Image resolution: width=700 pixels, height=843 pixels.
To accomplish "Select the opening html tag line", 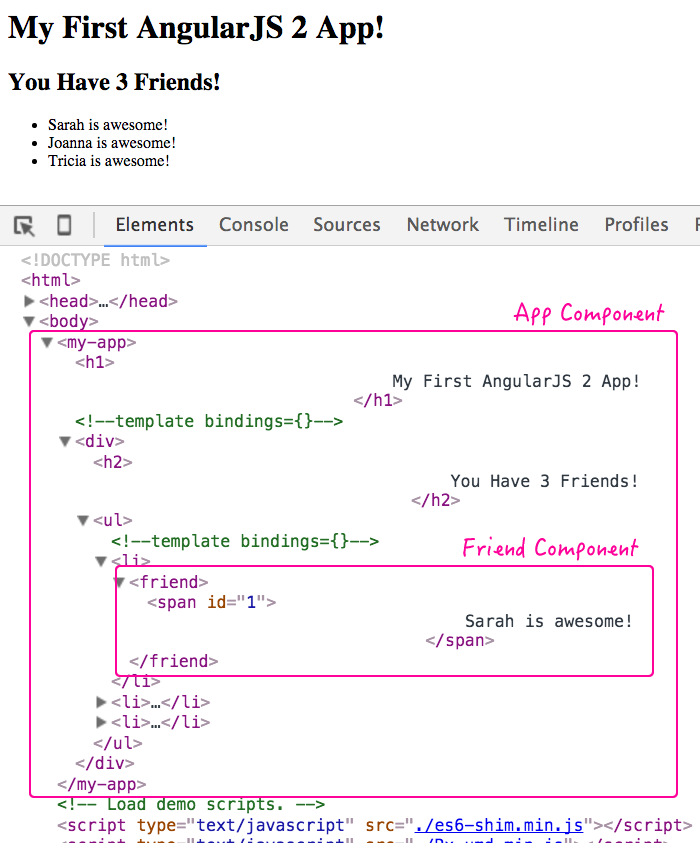I will [x=51, y=280].
